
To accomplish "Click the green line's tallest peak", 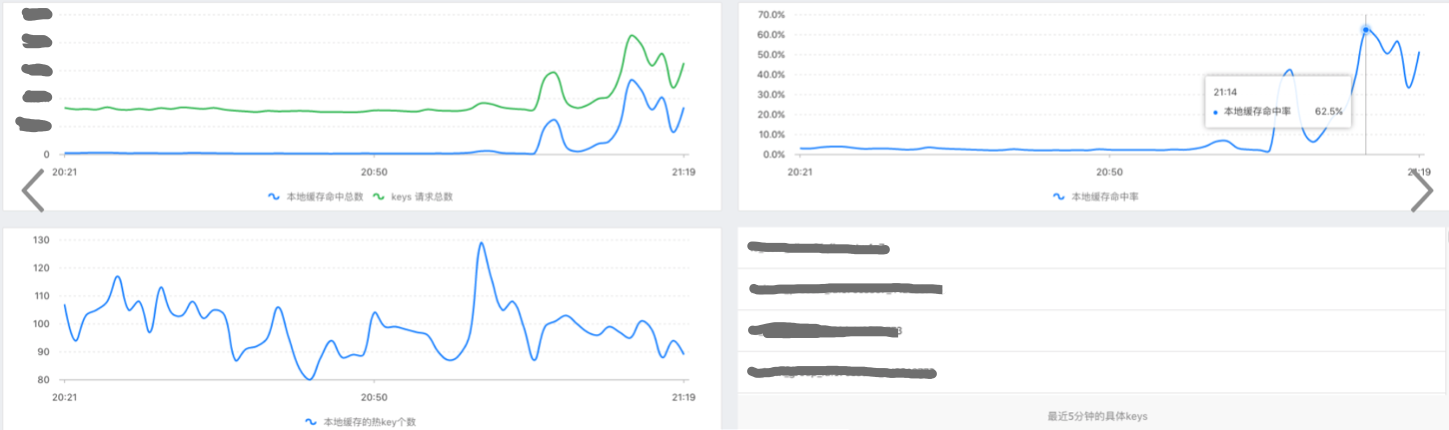I will [632, 36].
